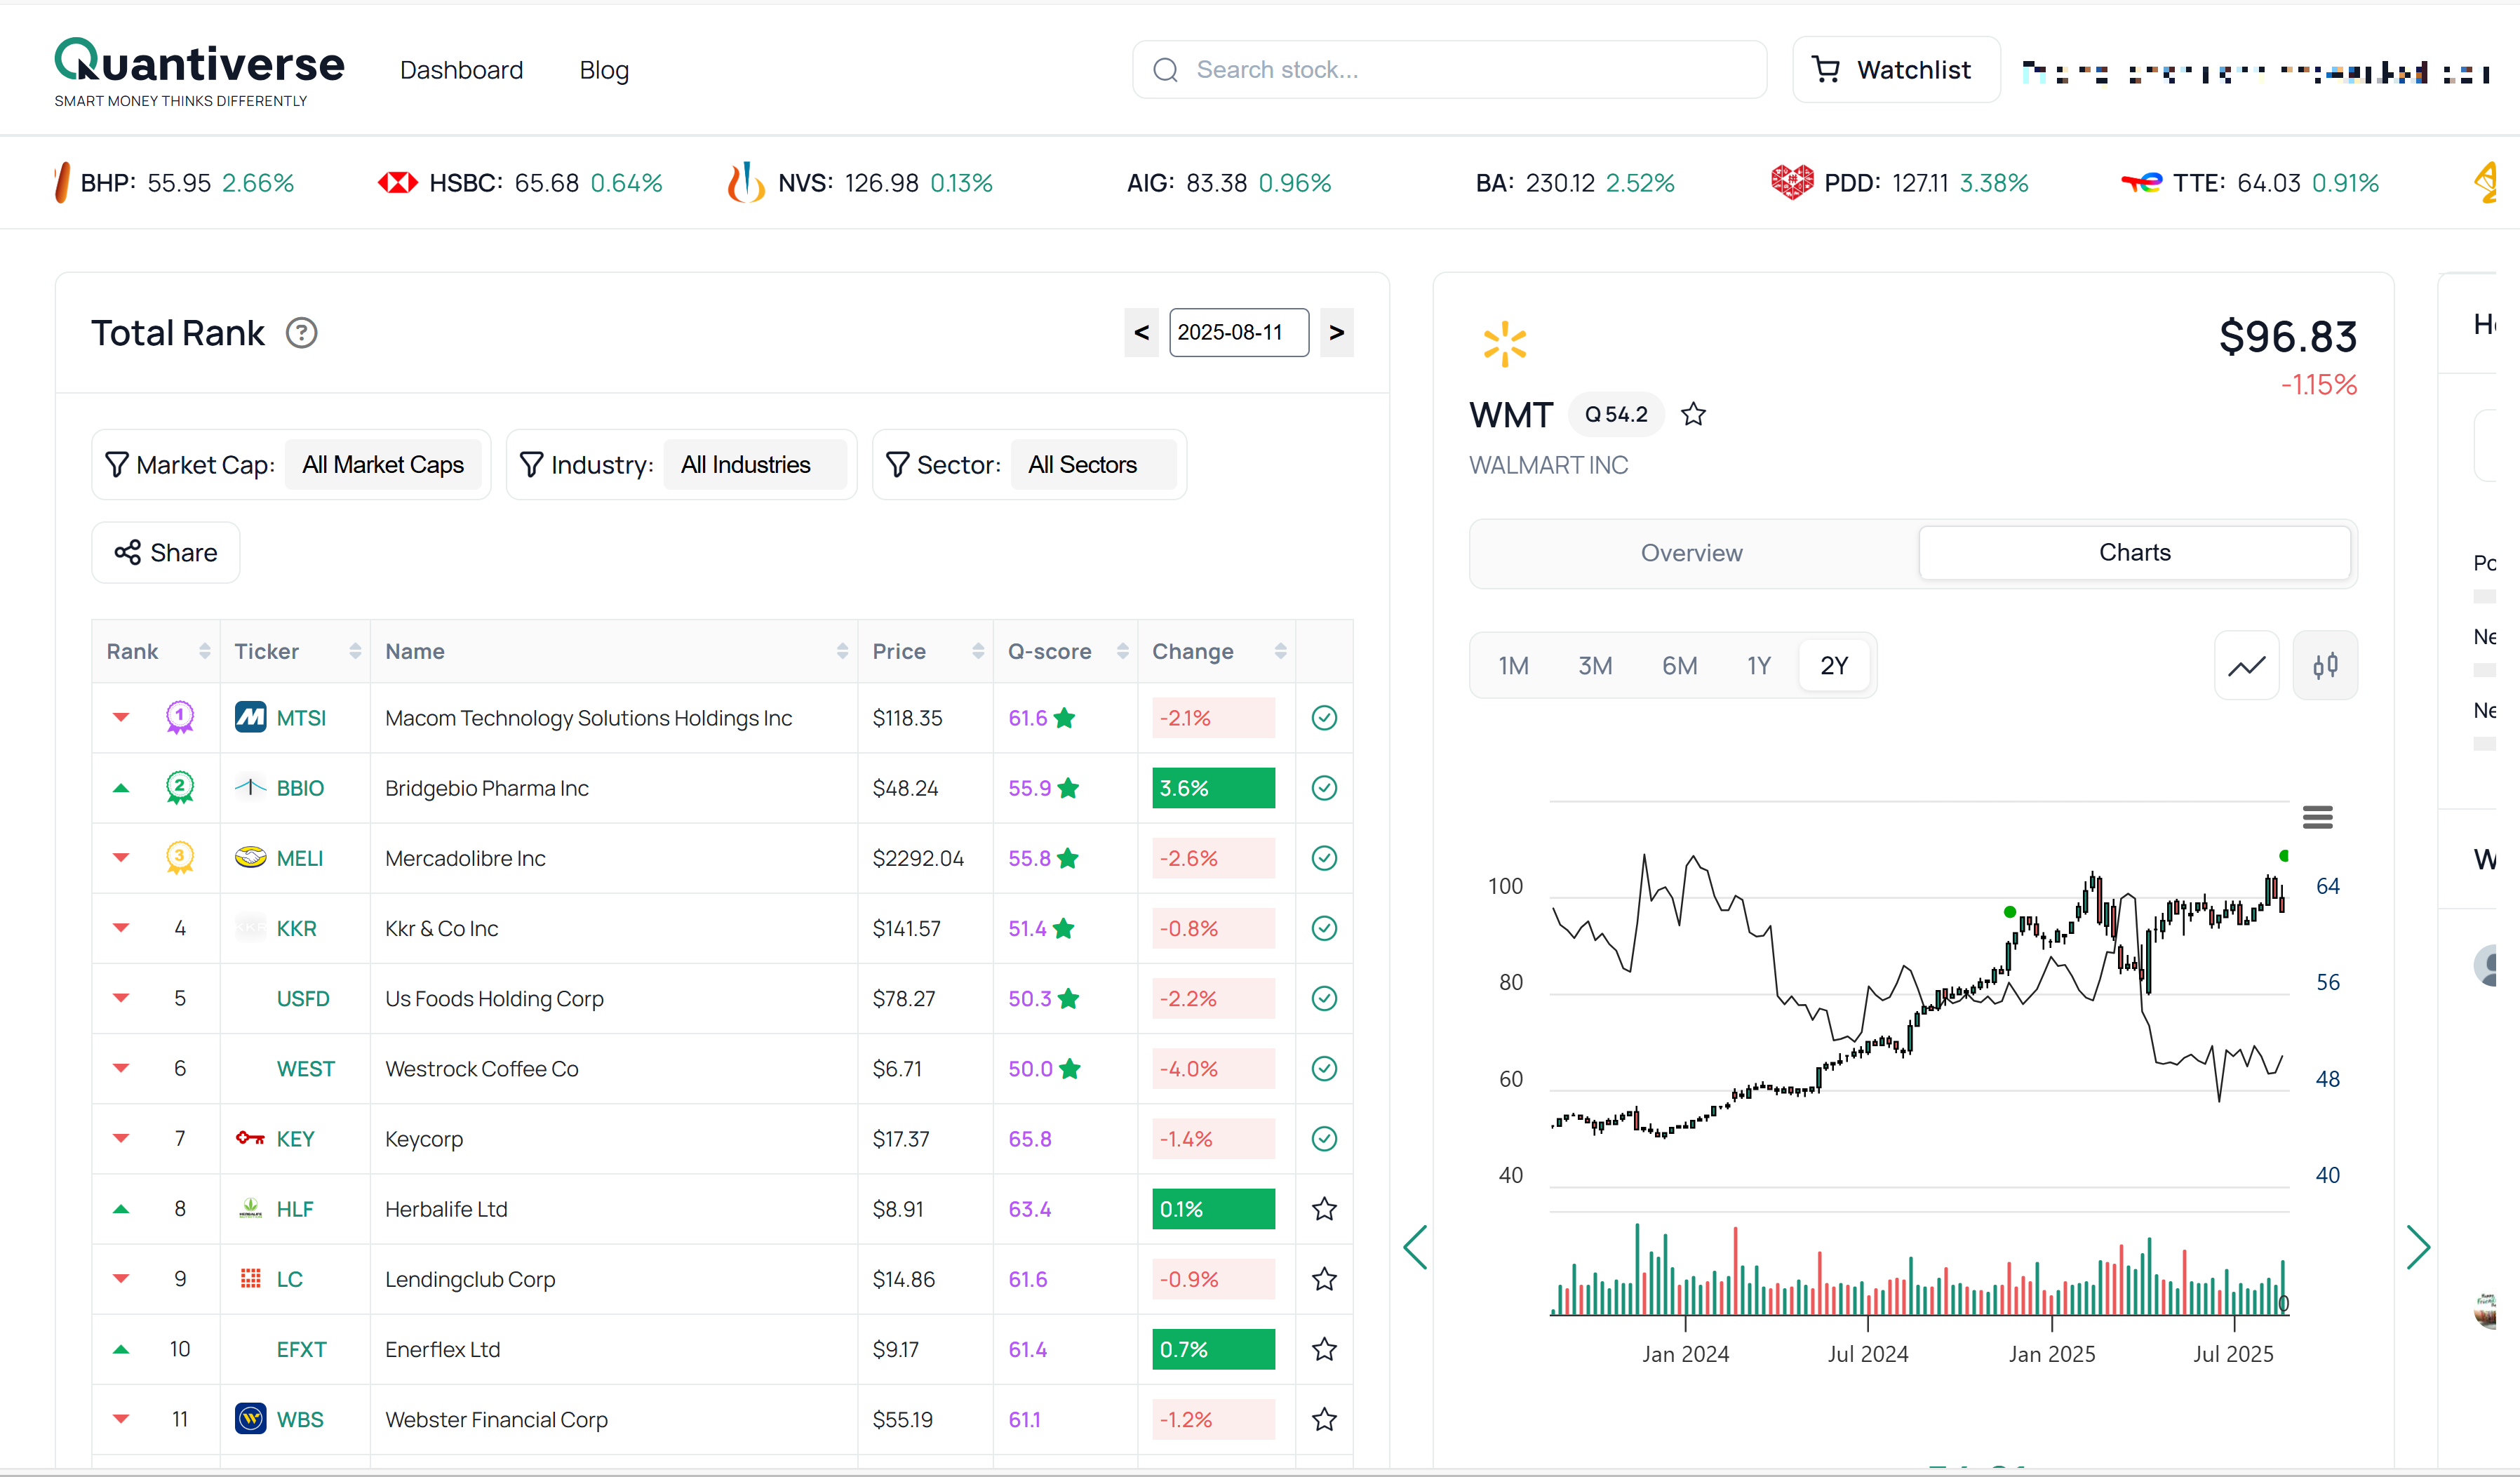
Task: Click the Walmart spark logo
Action: 1504,344
